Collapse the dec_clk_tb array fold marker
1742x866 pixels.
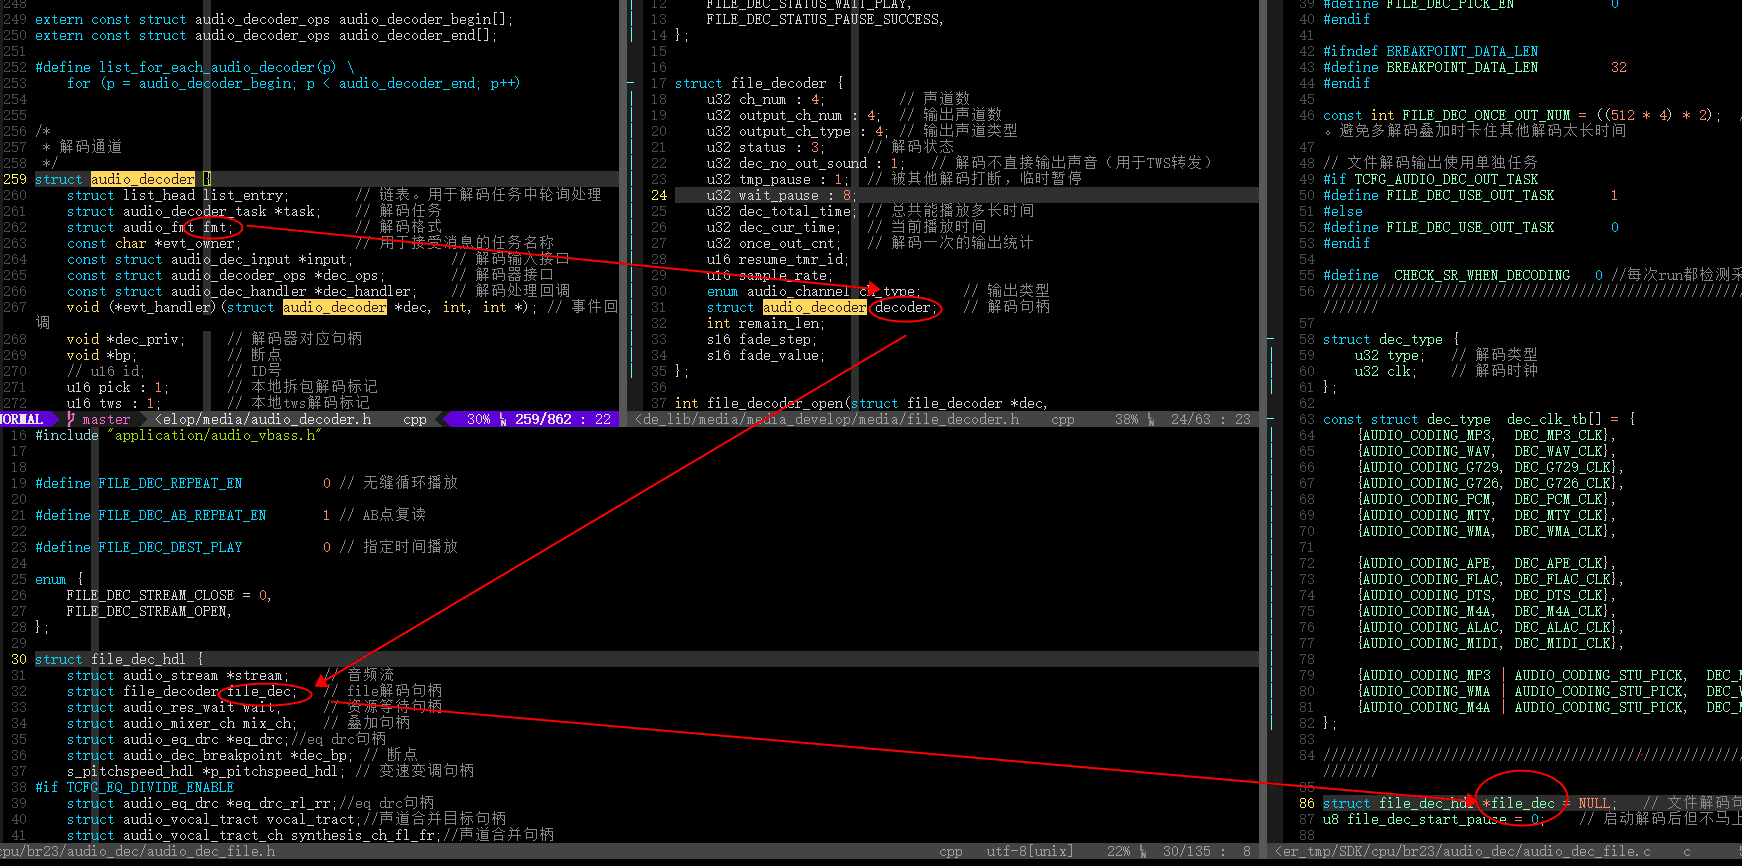[1271, 419]
